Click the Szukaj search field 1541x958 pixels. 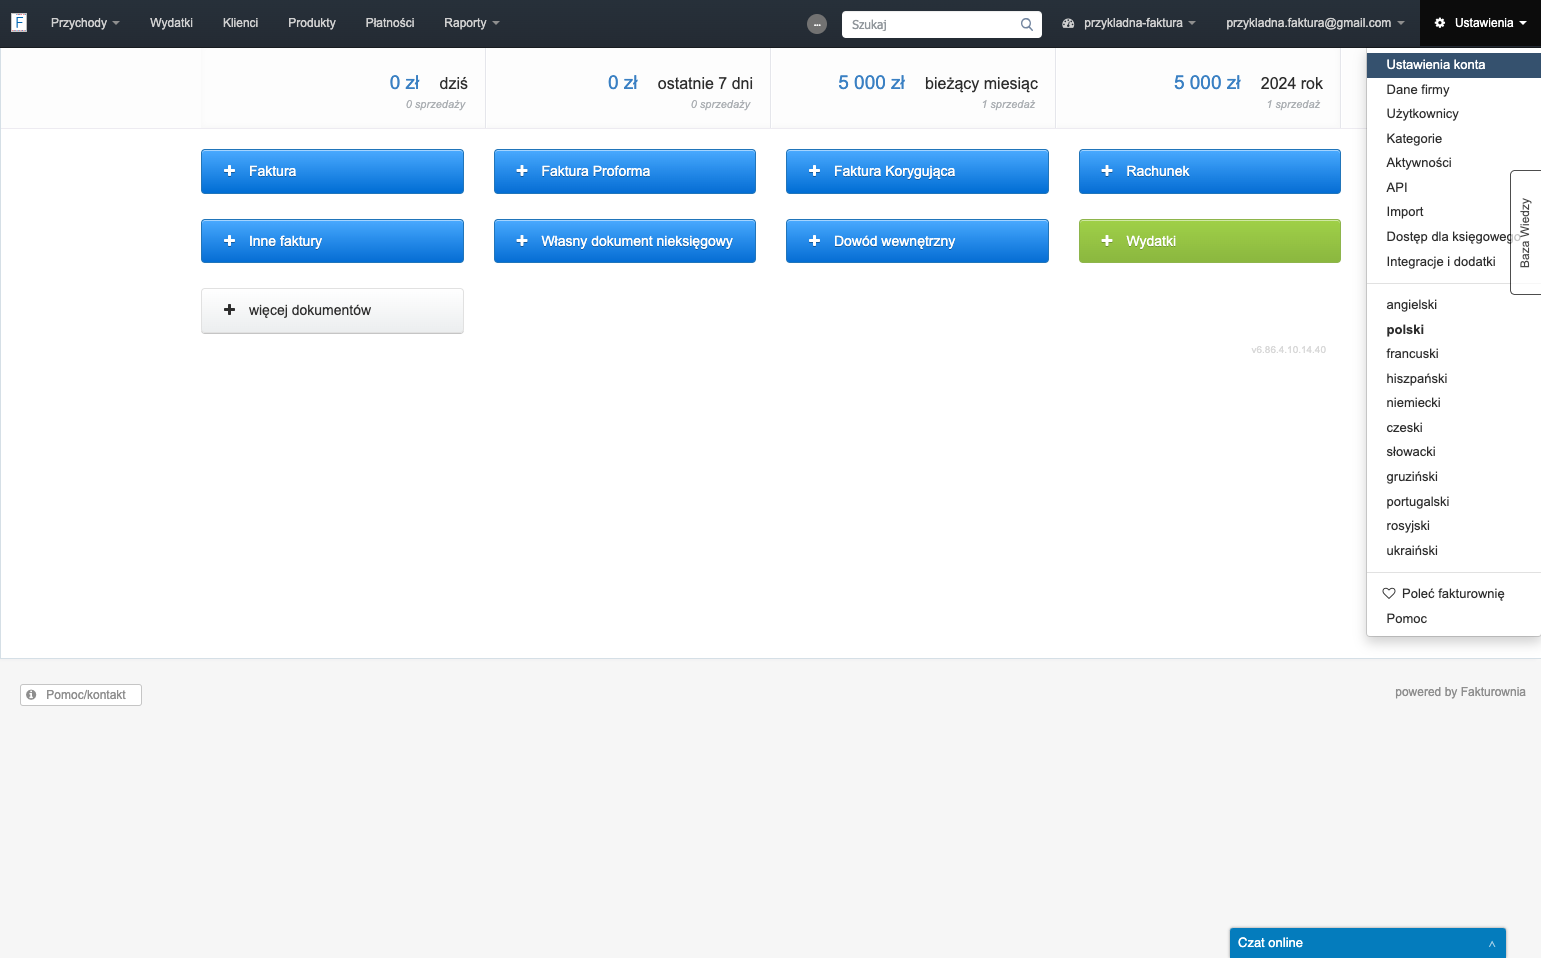coord(942,24)
